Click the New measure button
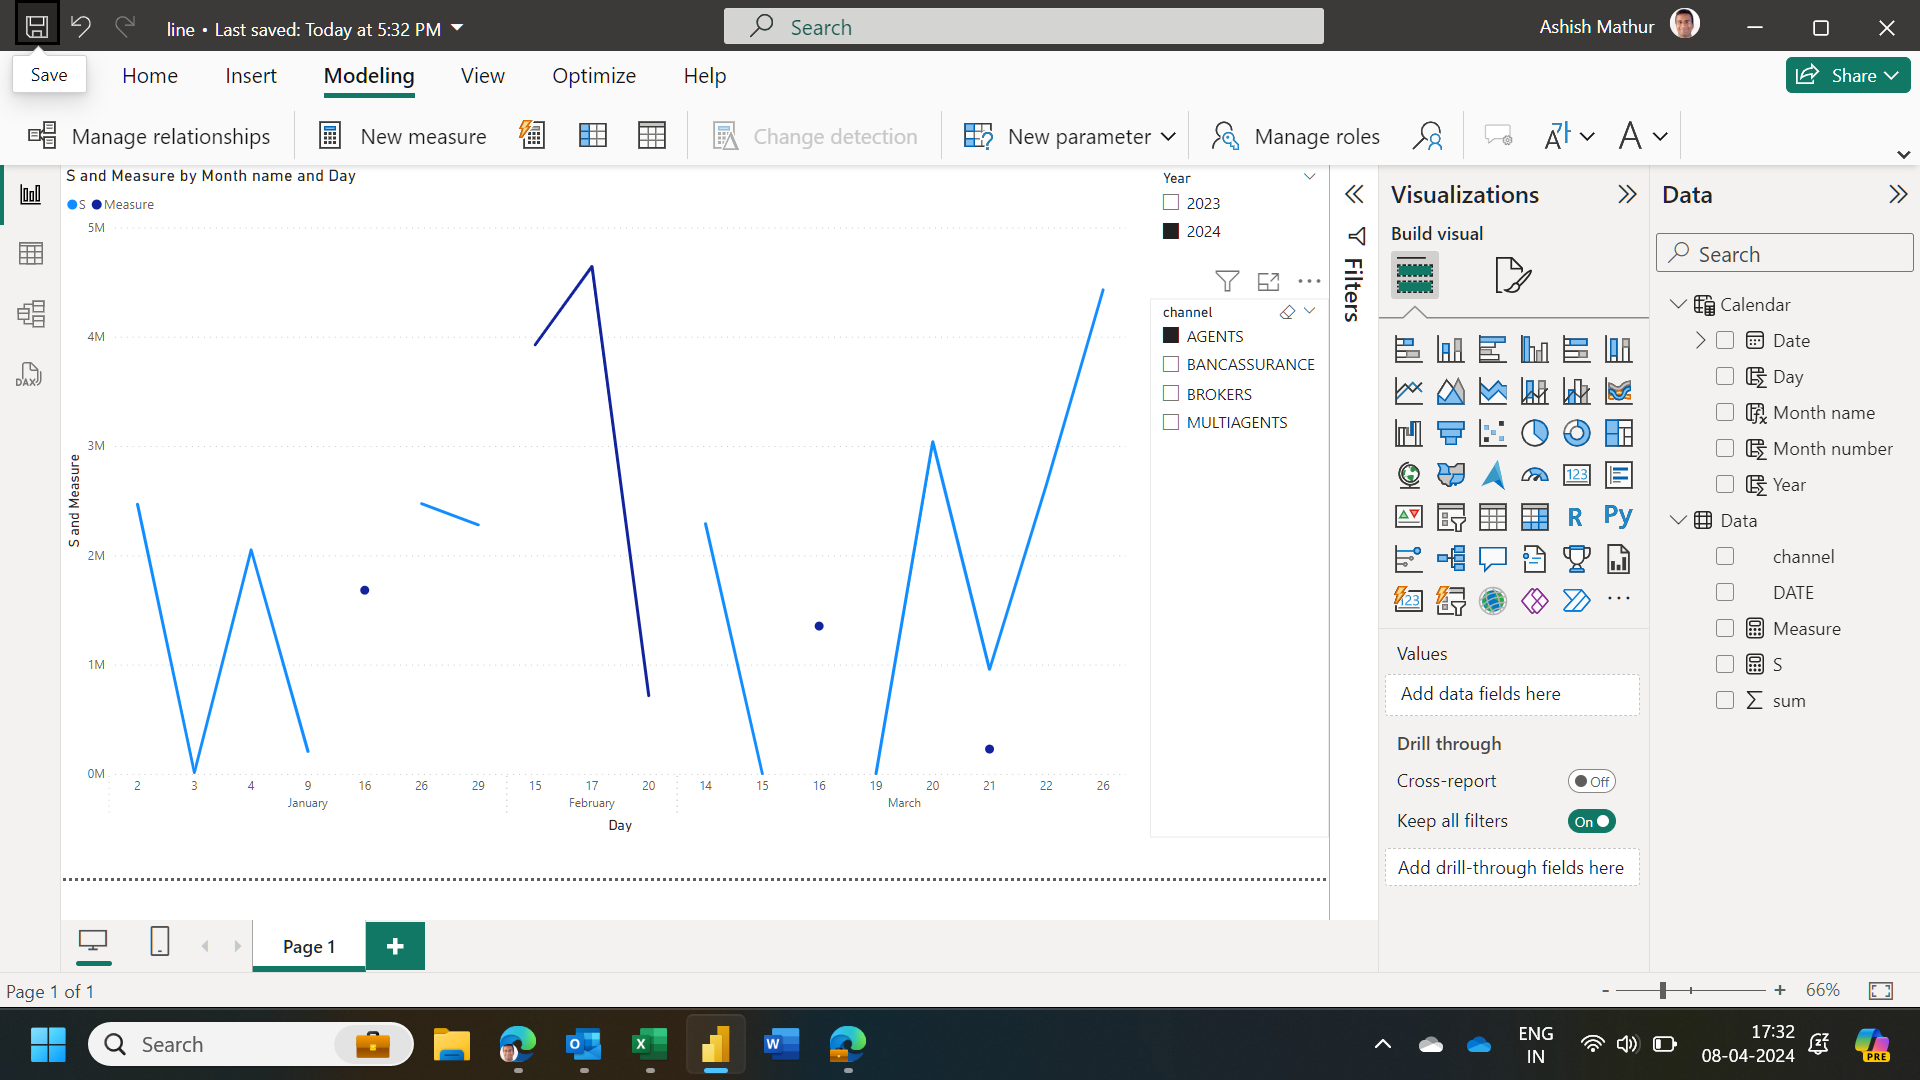Screen dimensions: 1920x1080 point(402,136)
